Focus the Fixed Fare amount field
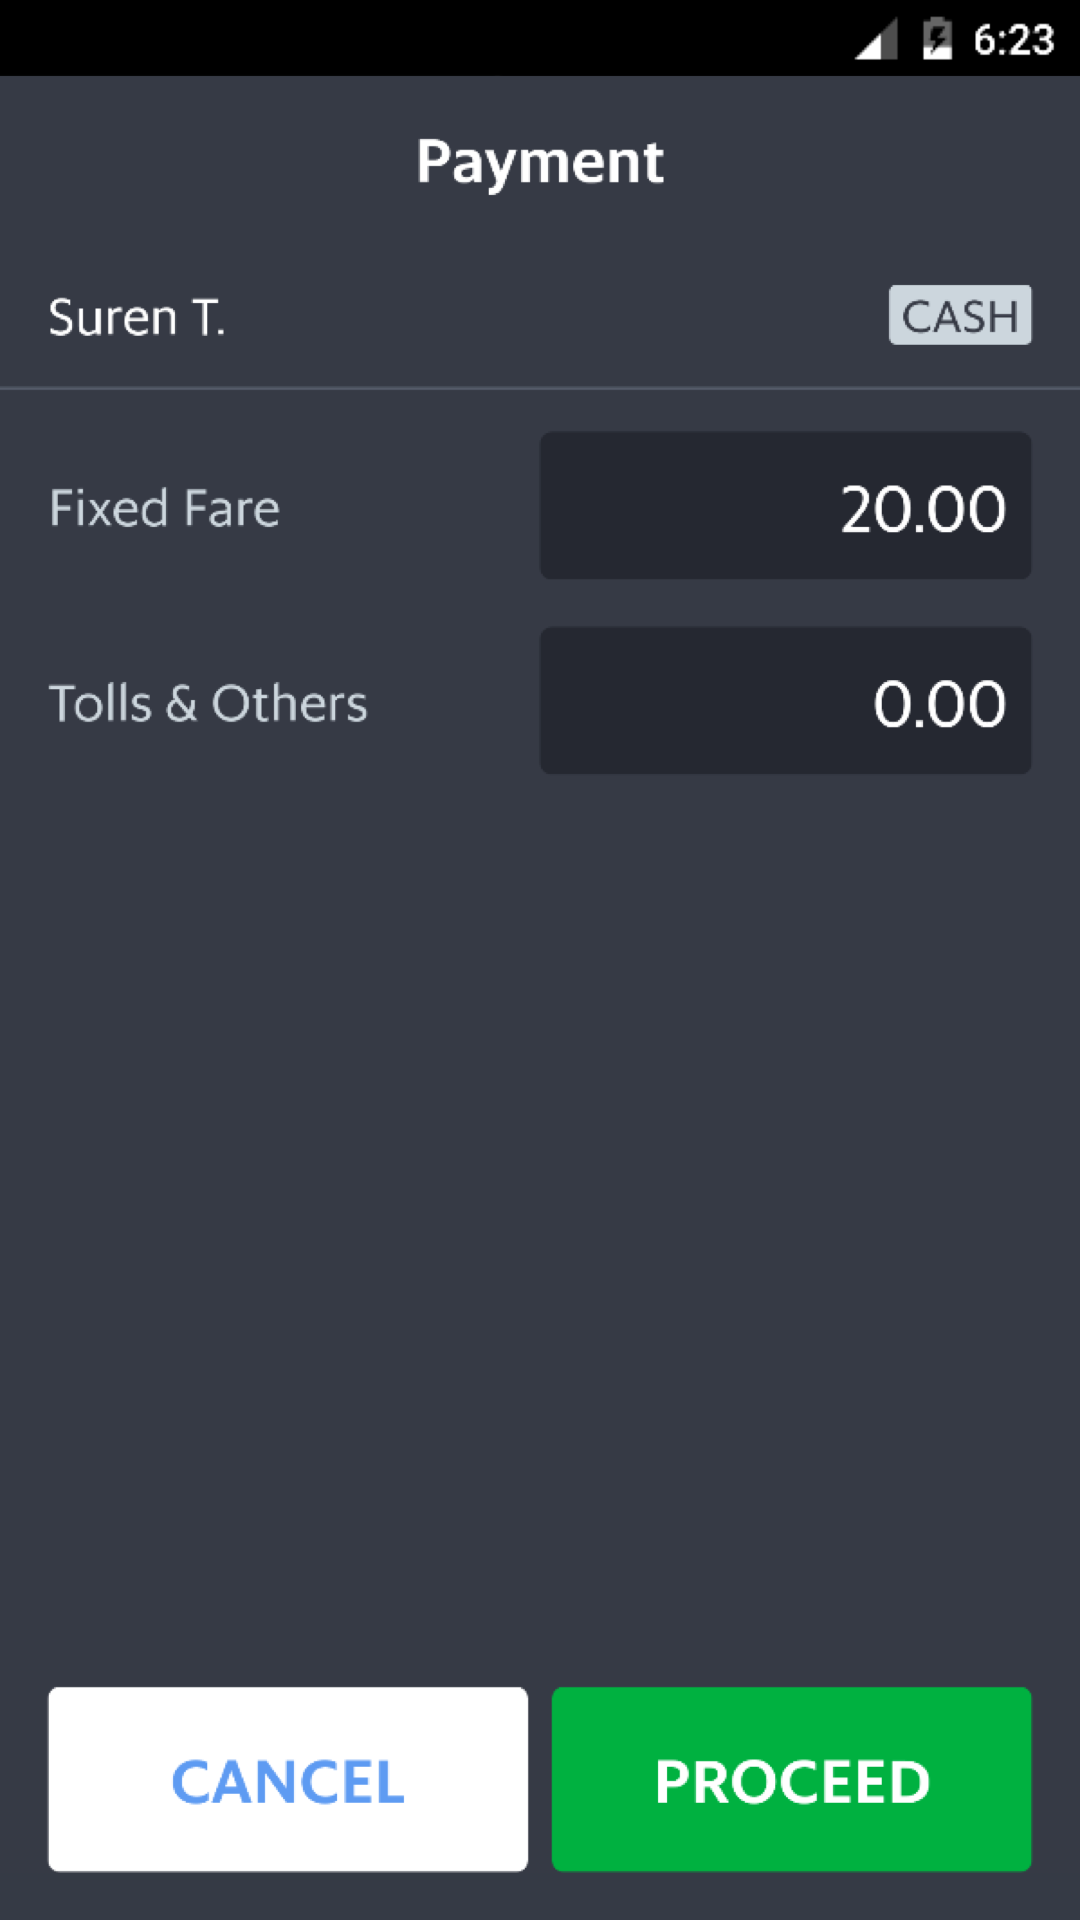The width and height of the screenshot is (1080, 1920). (785, 506)
